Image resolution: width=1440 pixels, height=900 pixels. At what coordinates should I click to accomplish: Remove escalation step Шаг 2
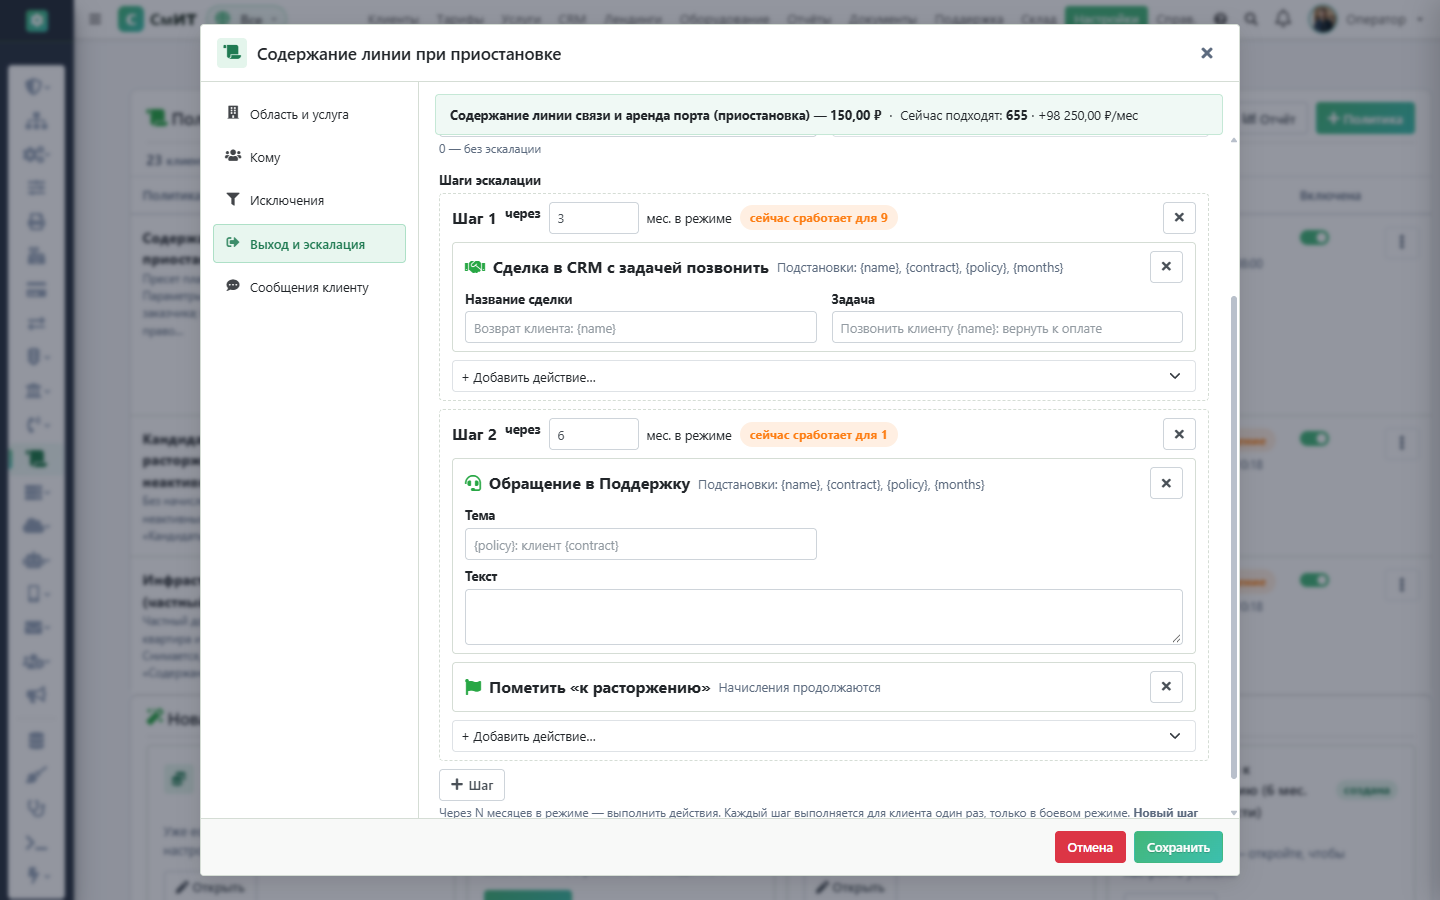1179,434
